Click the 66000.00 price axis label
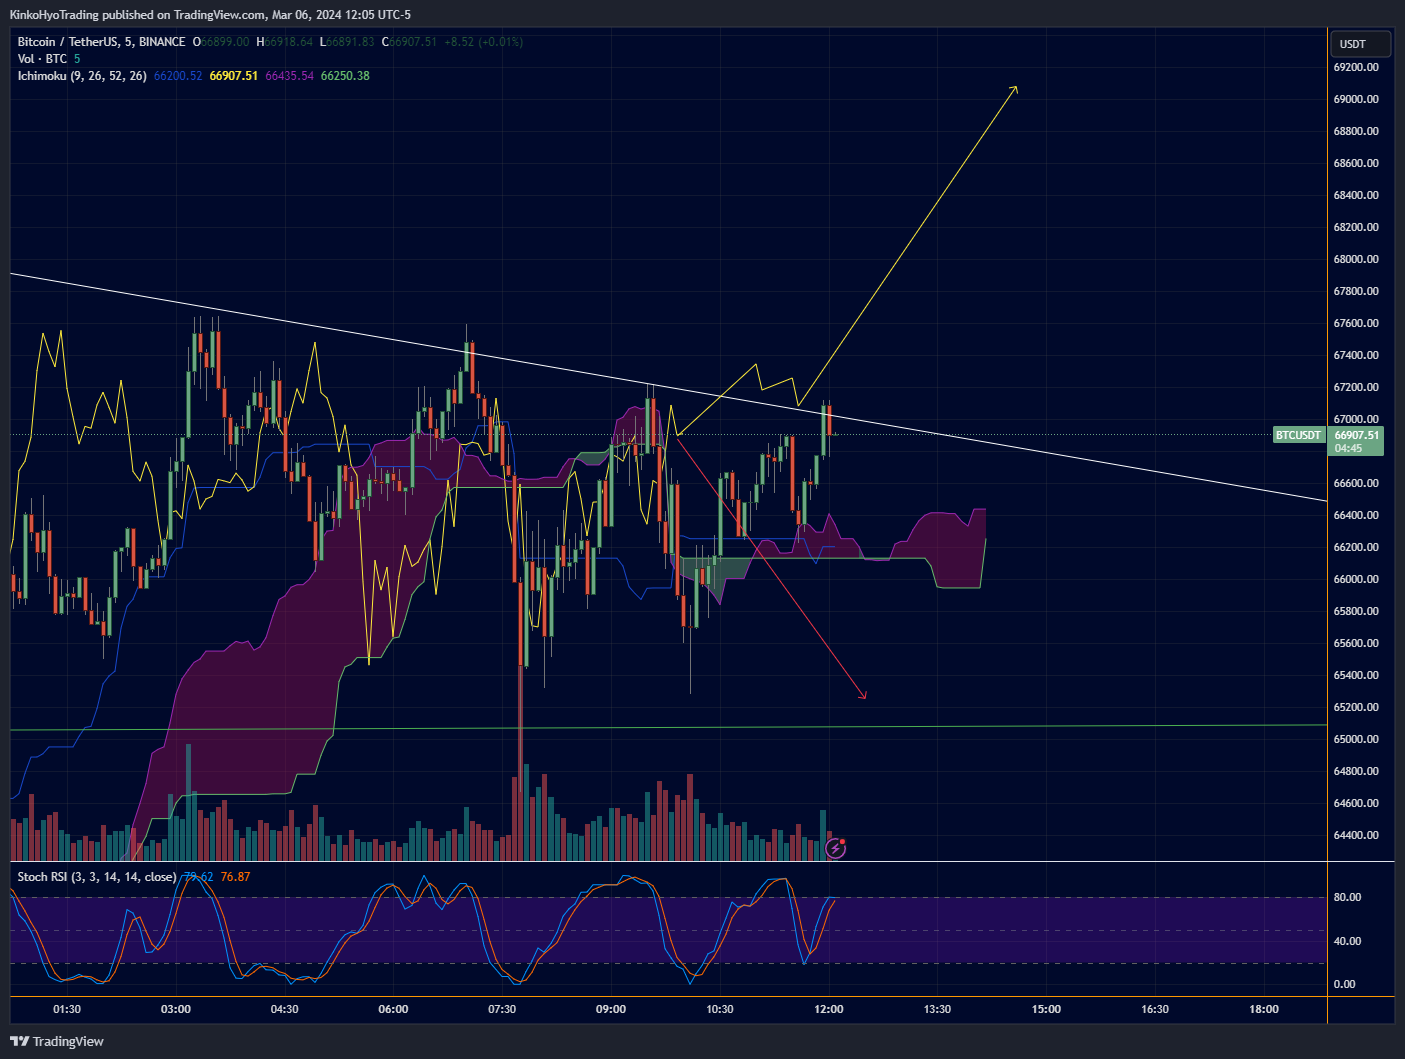The image size is (1405, 1059). click(x=1356, y=579)
